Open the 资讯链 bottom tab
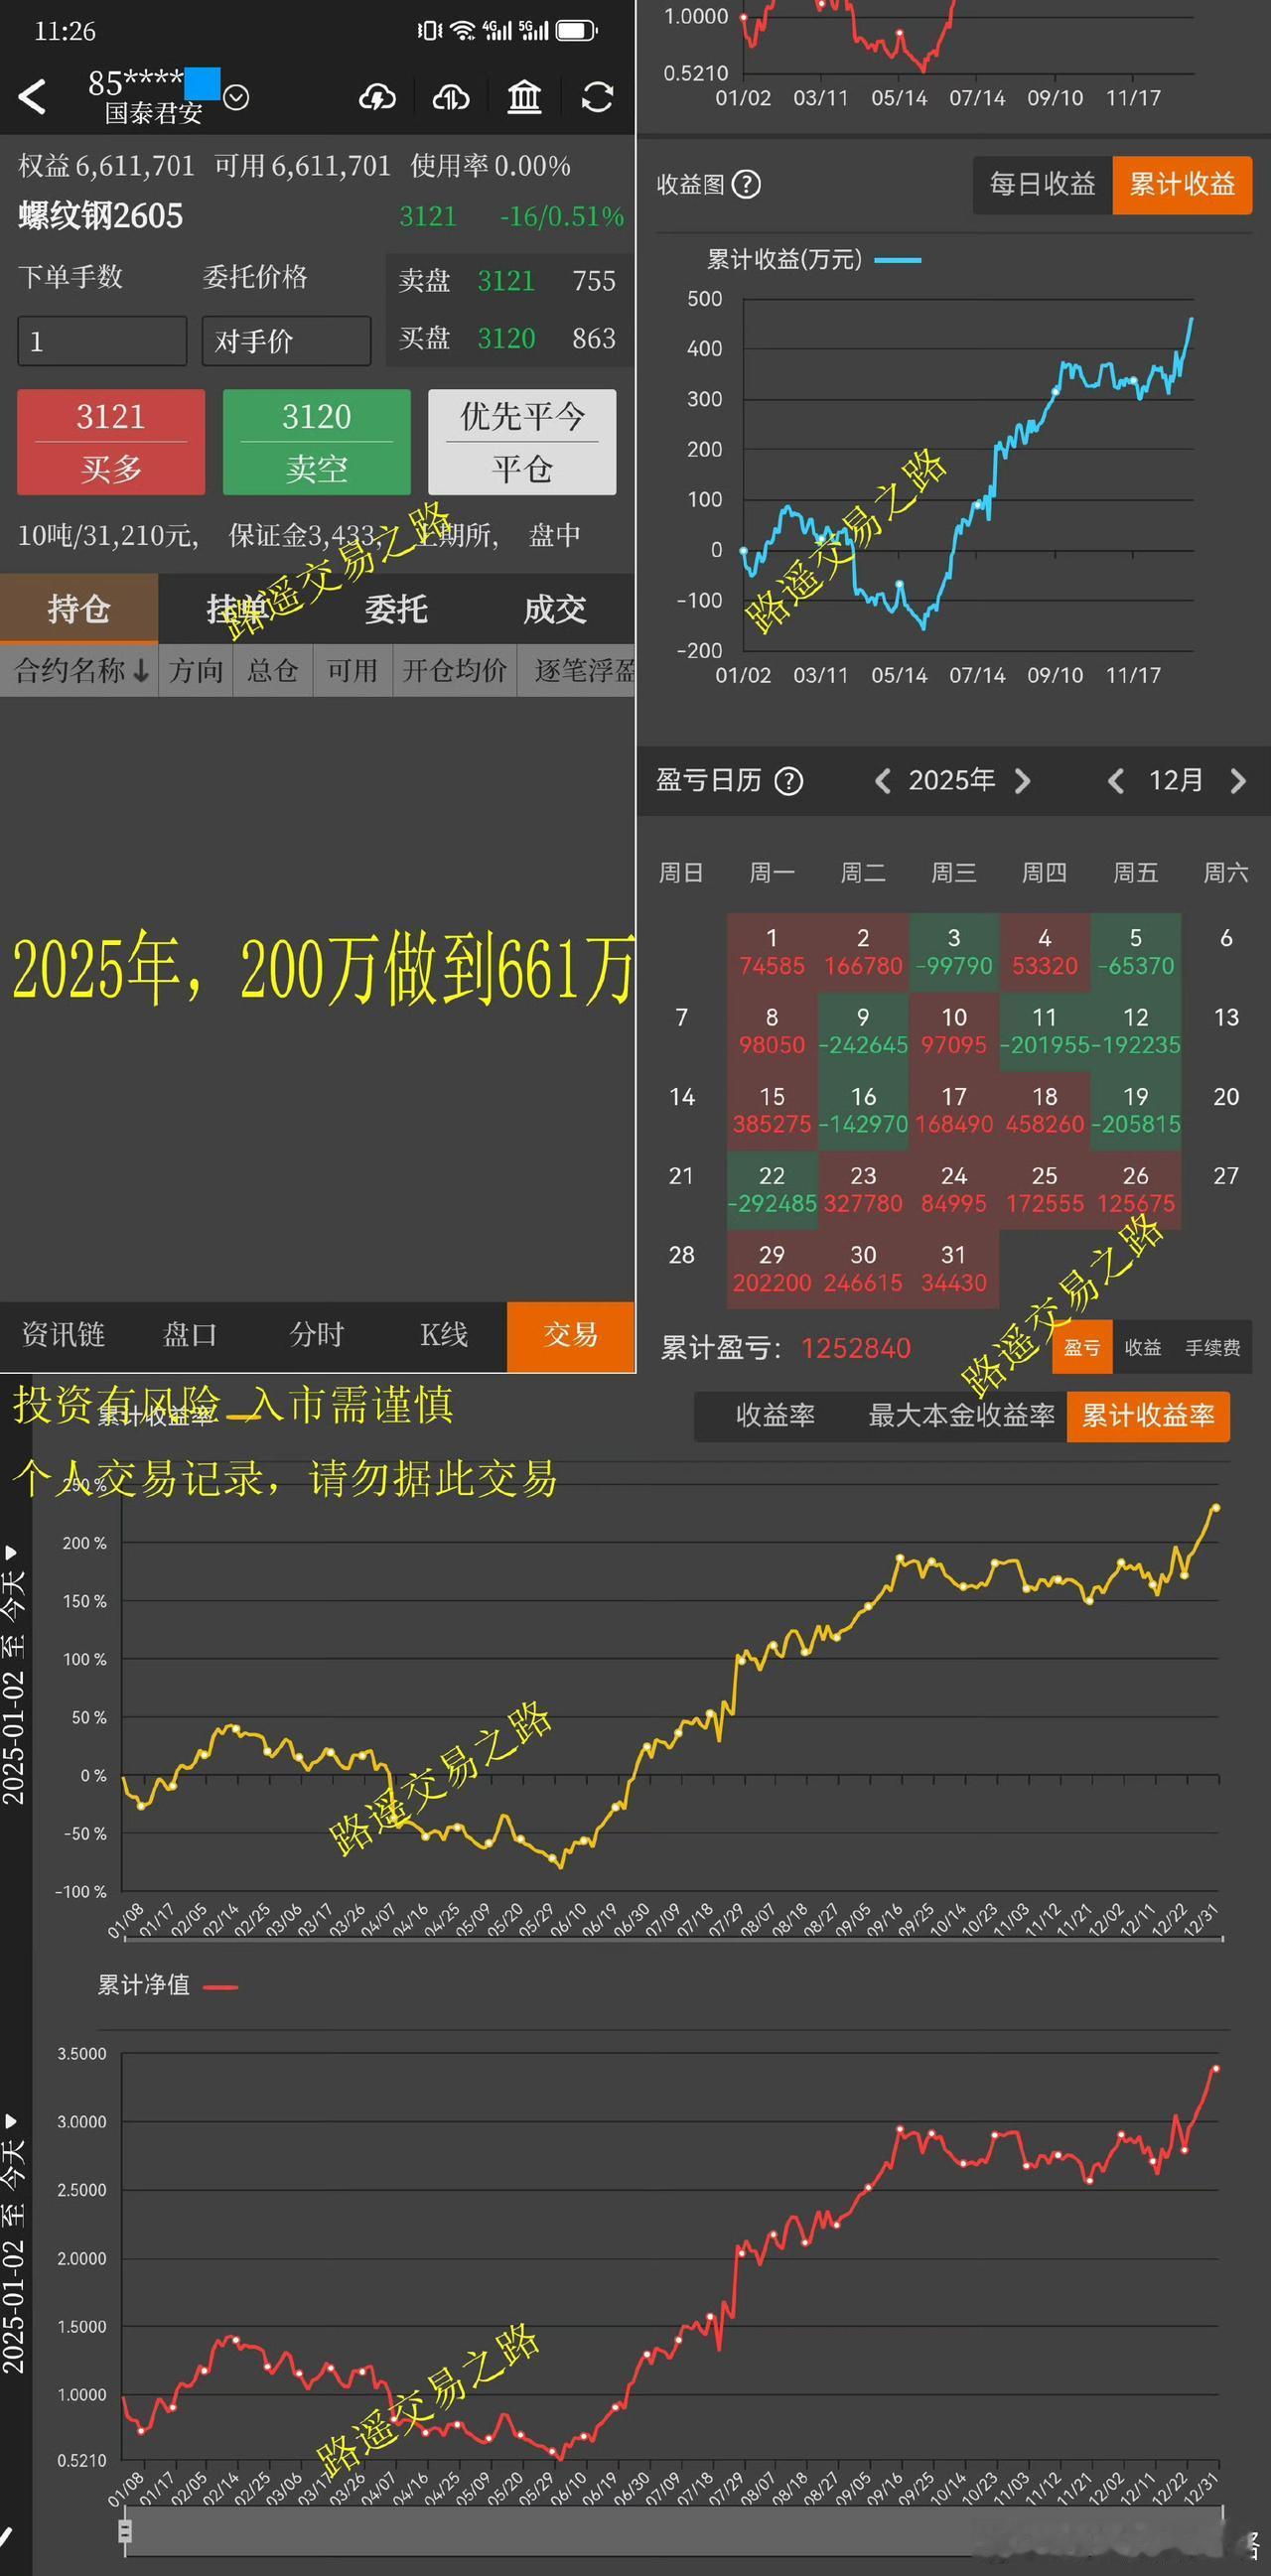This screenshot has width=1271, height=2576. click(x=63, y=1335)
